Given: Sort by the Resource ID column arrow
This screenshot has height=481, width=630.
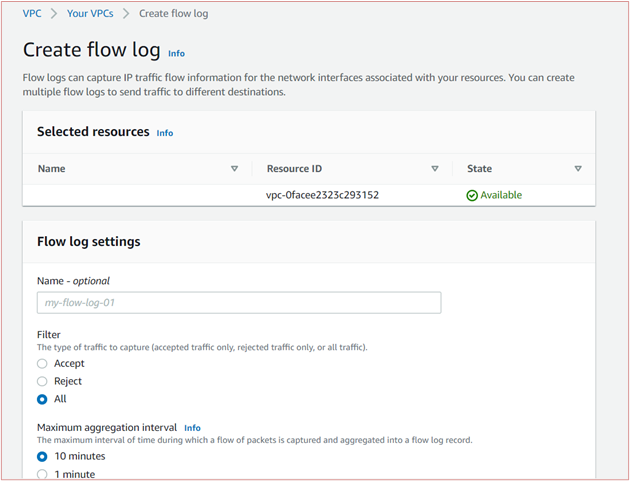Looking at the screenshot, I should 435,168.
